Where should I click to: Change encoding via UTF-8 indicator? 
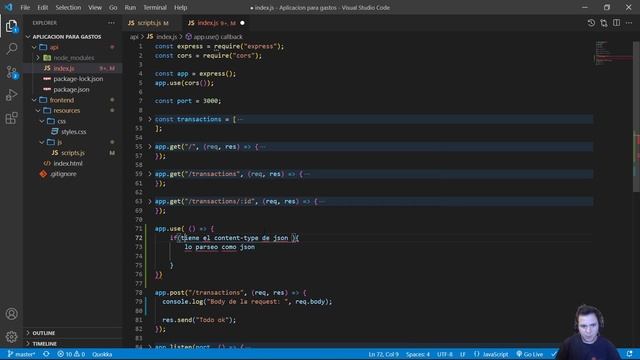(x=444, y=354)
